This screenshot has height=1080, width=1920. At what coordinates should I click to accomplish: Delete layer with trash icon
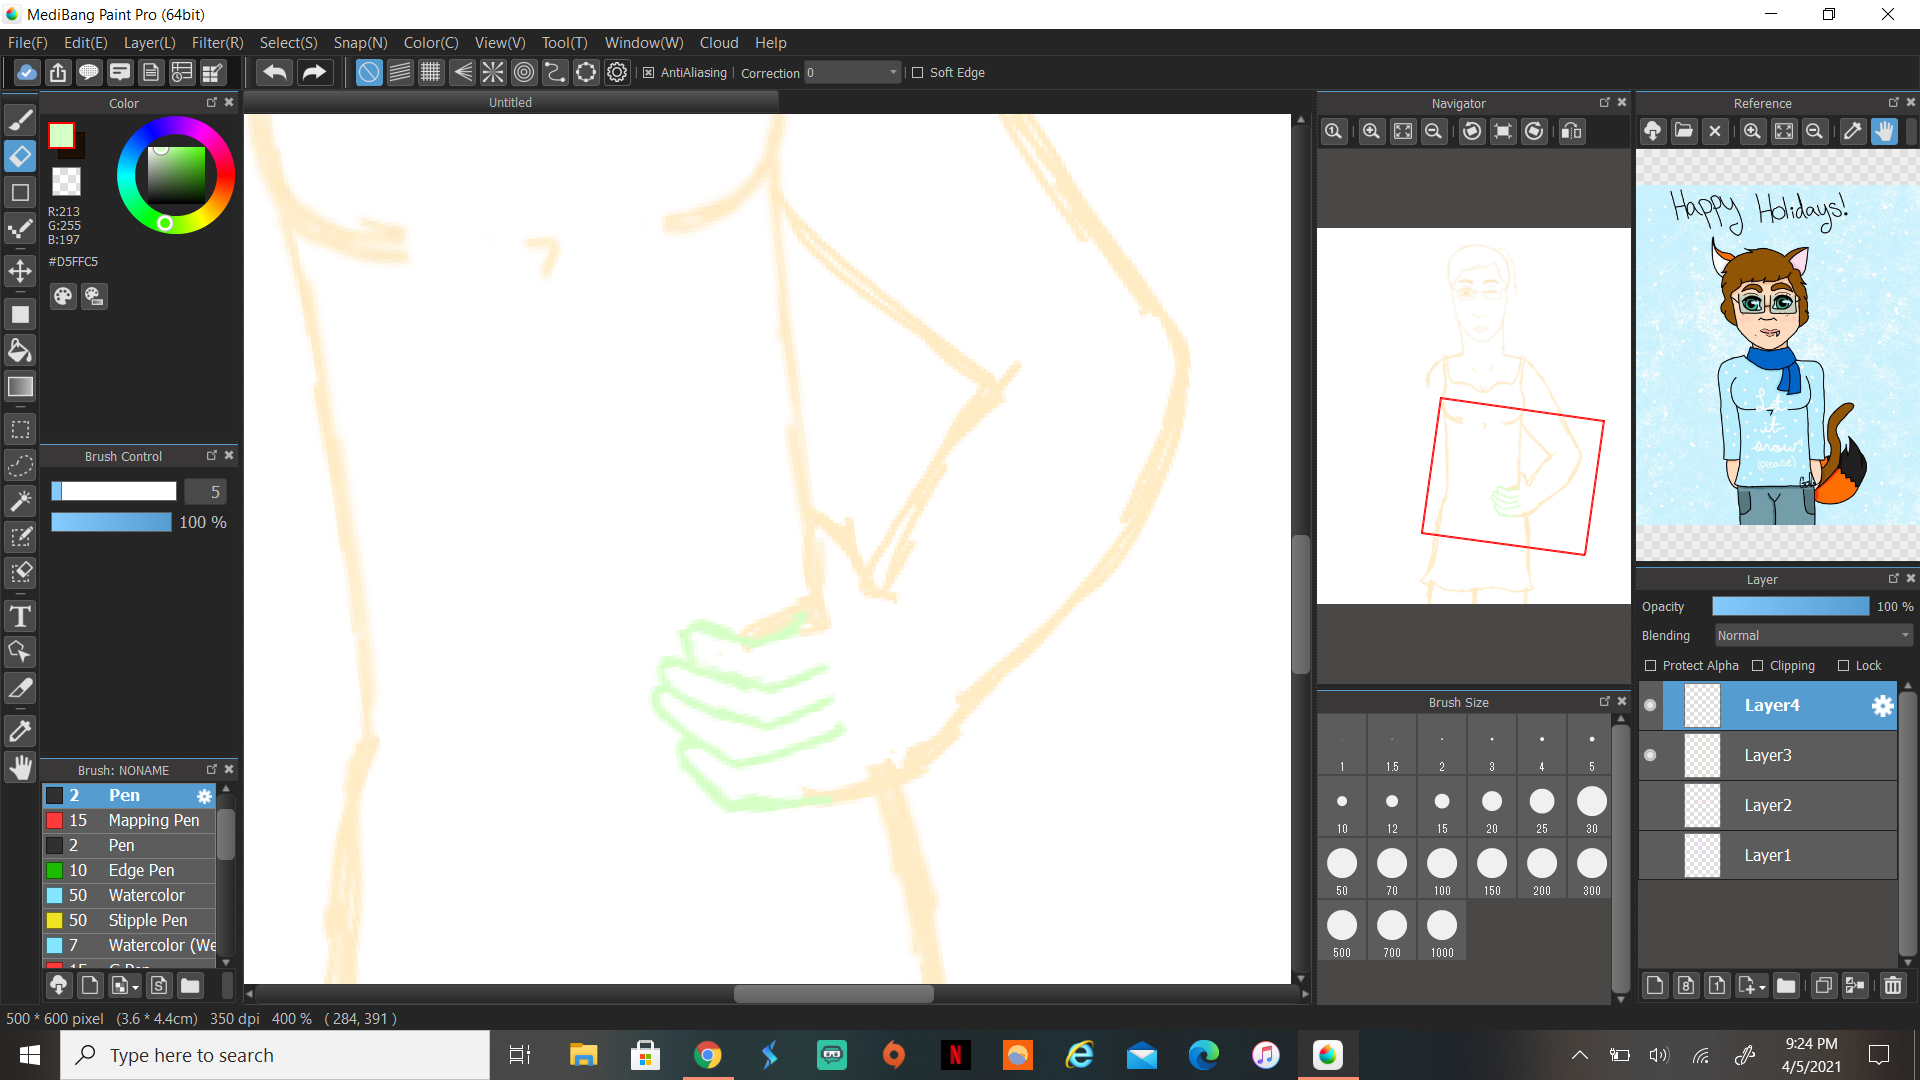1893,986
